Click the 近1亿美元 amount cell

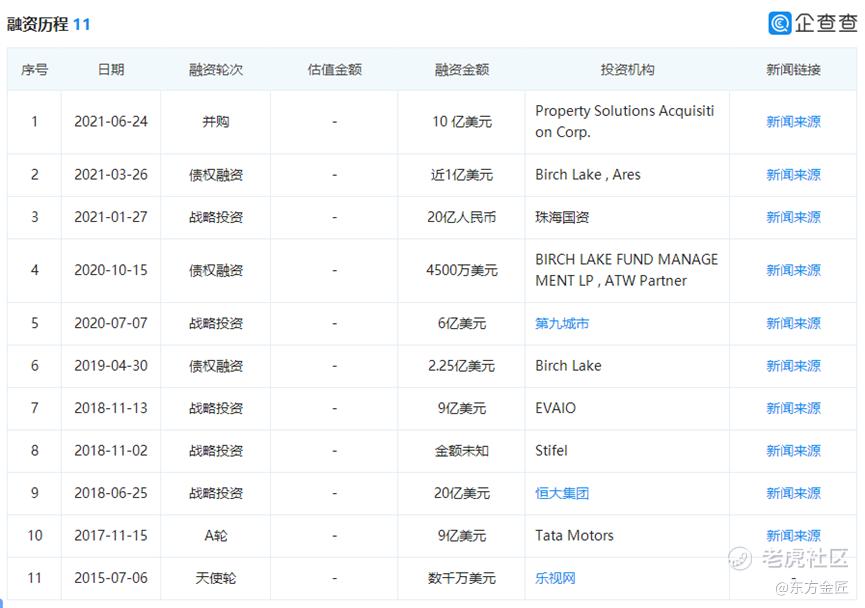point(462,175)
